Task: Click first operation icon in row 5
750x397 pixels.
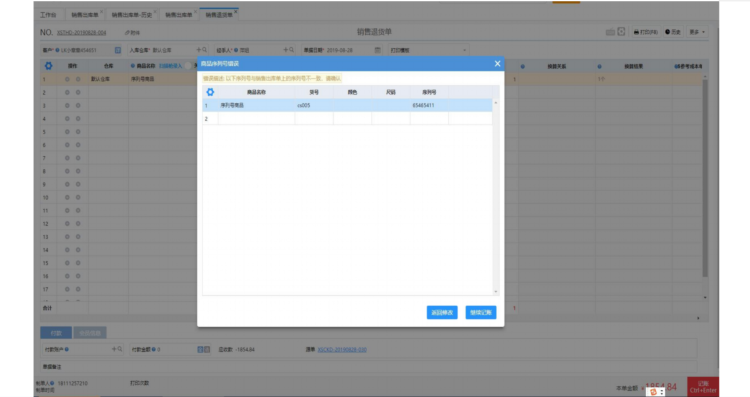Action: pos(67,132)
